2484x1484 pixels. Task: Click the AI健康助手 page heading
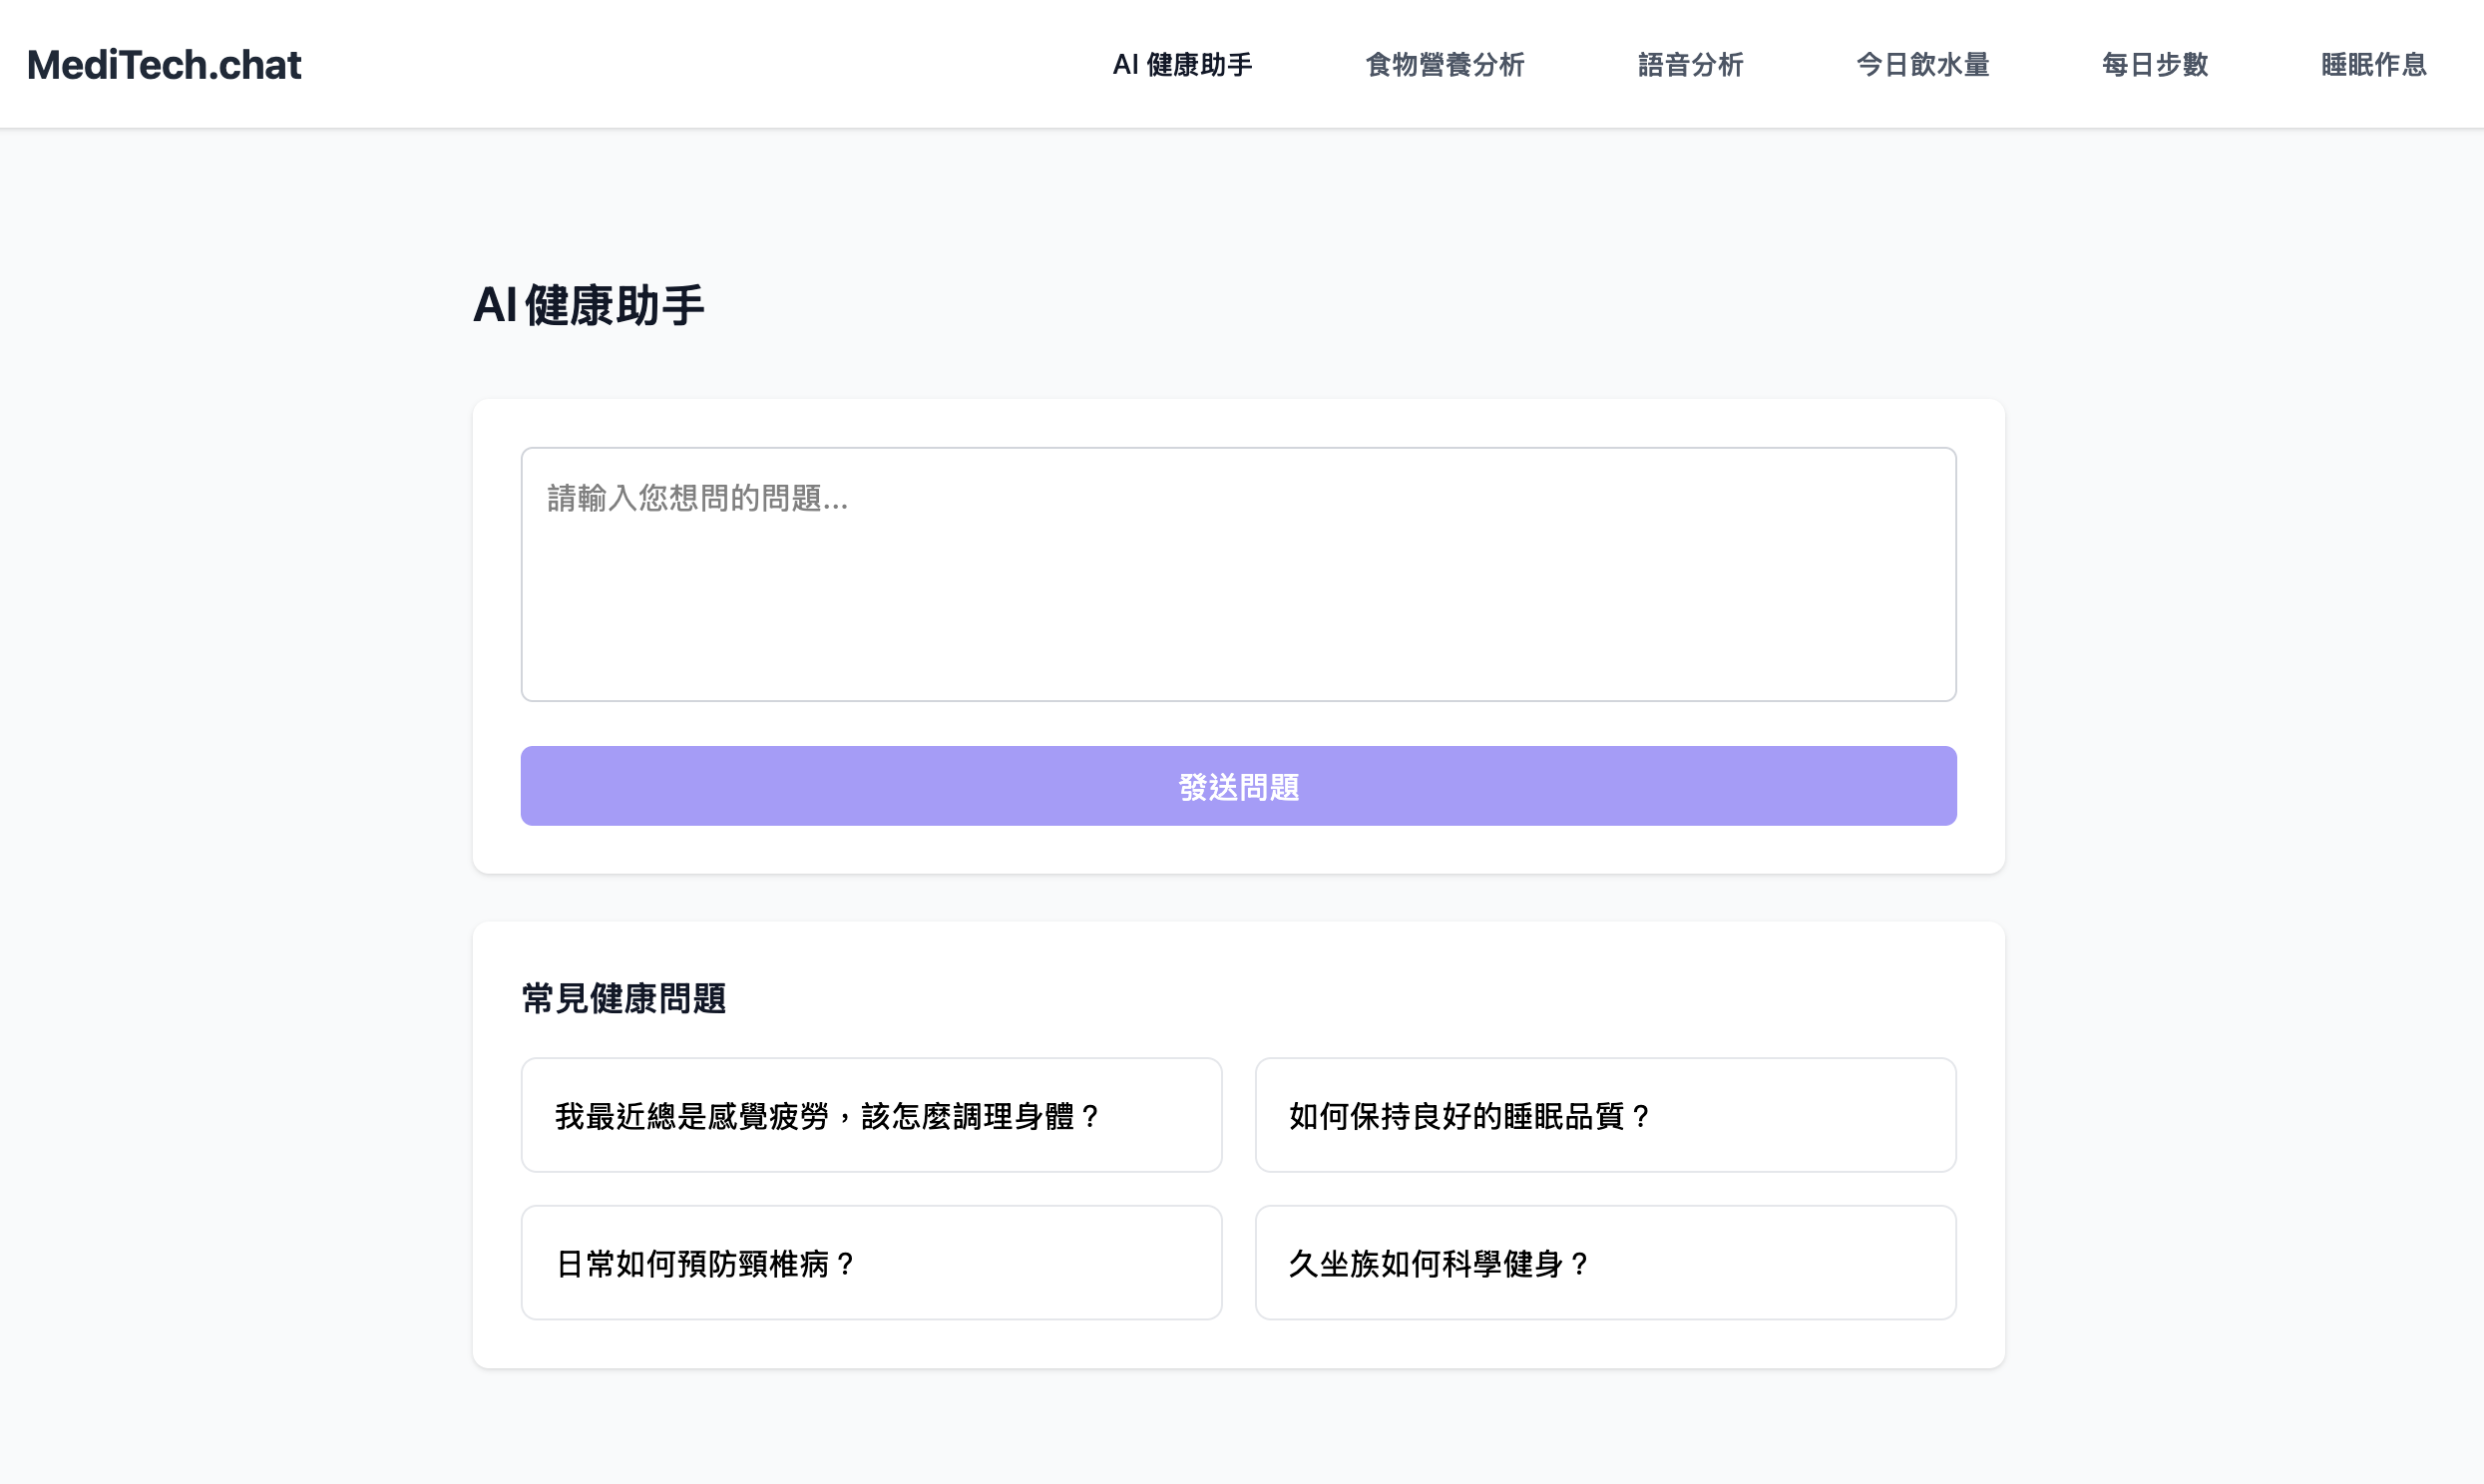tap(588, 305)
